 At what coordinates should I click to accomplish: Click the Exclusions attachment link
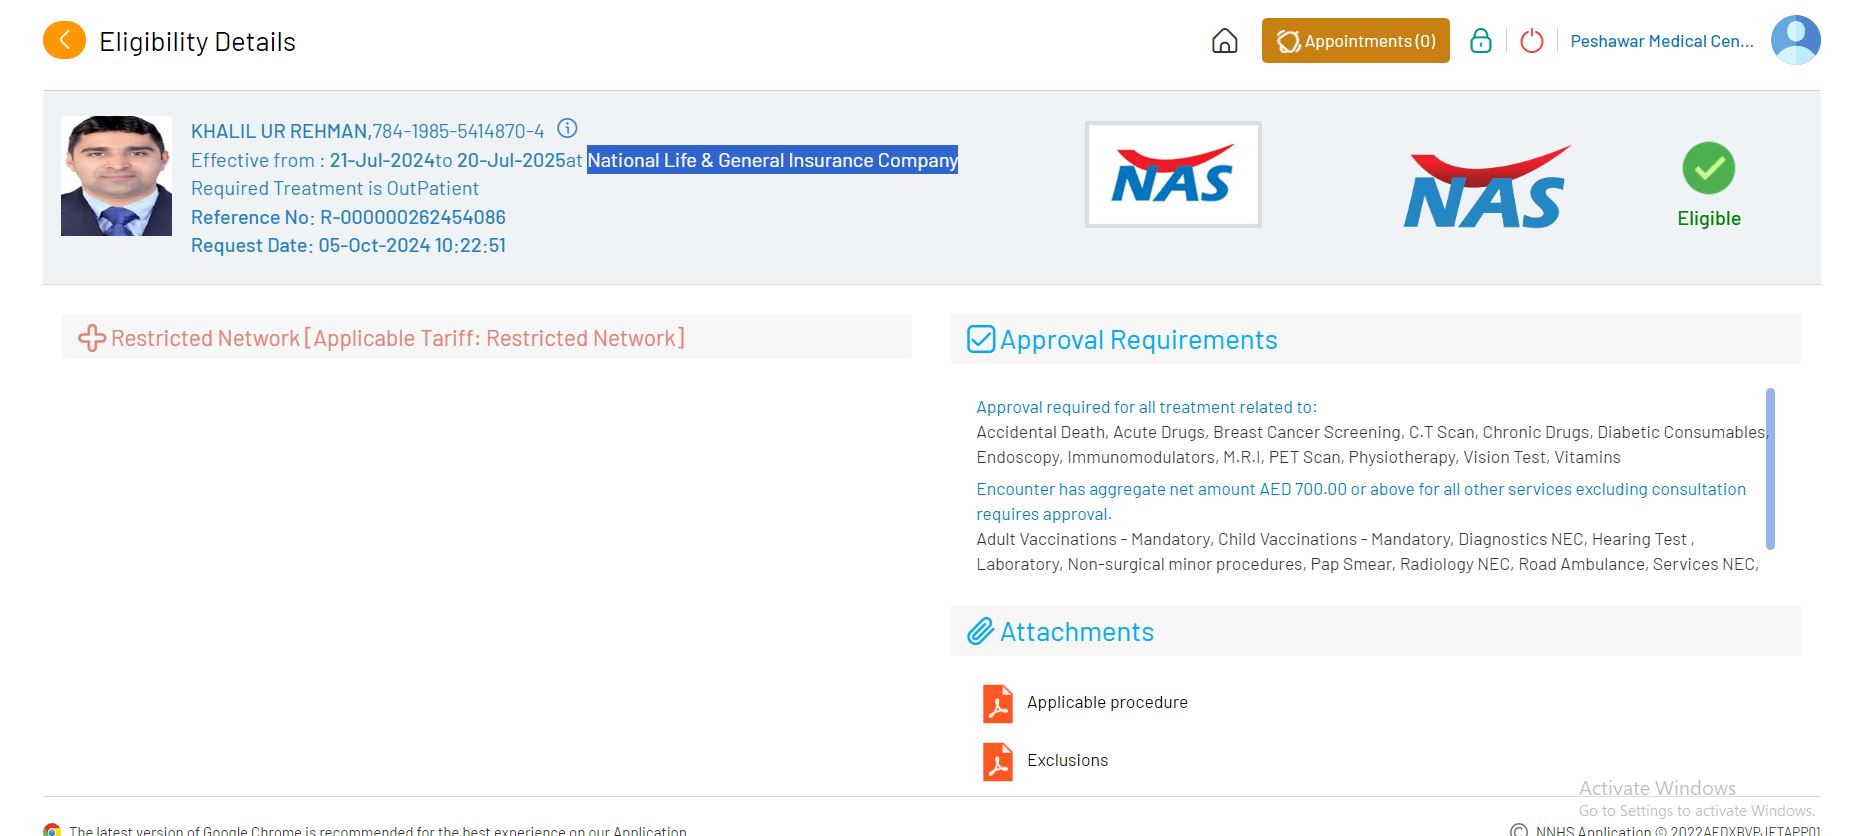(x=1067, y=761)
